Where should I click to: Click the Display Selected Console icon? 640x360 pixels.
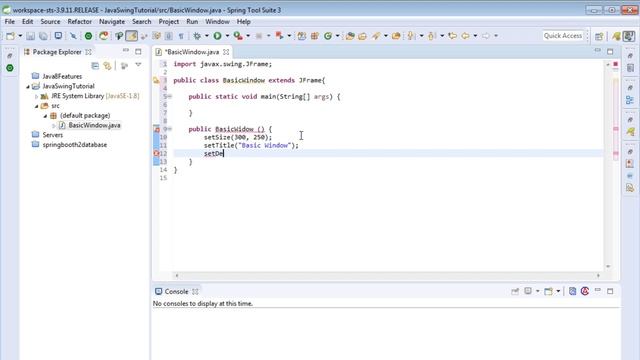point(528,291)
